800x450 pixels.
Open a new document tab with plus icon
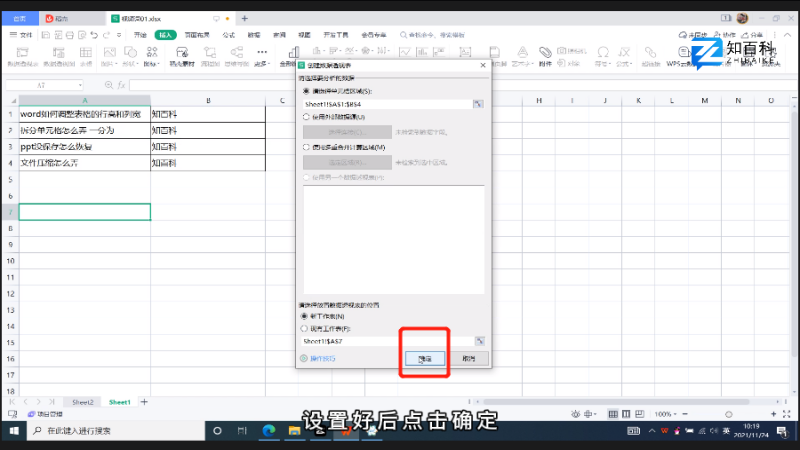pyautogui.click(x=245, y=18)
